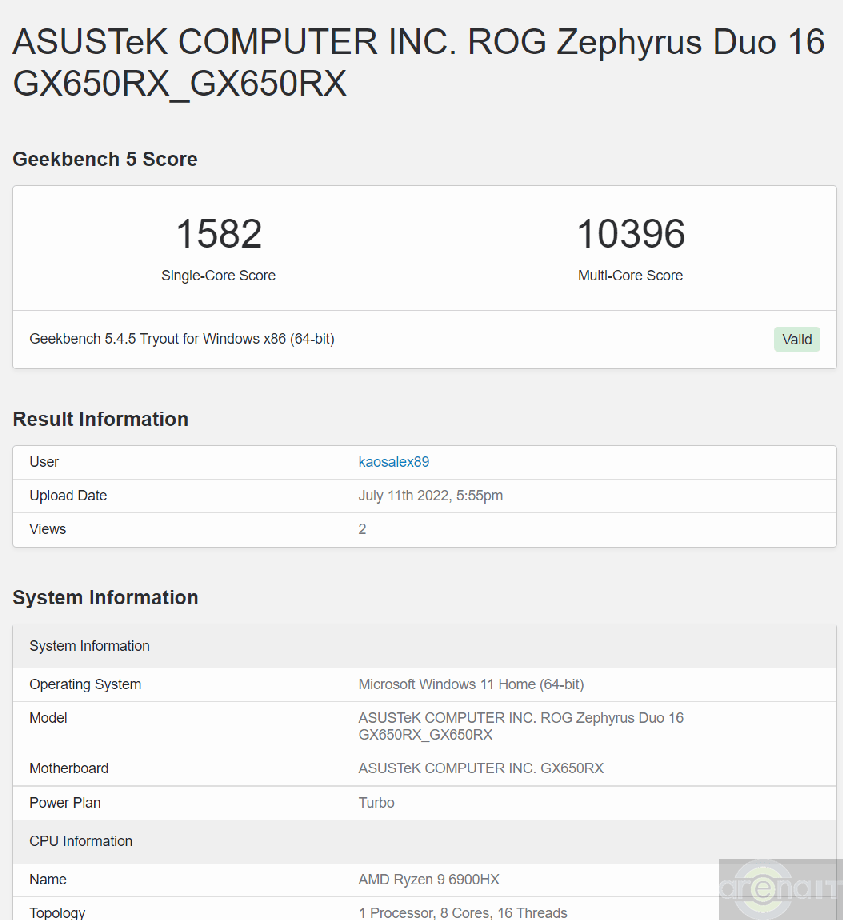Click the upload date July 11th 2022
The image size is (843, 920).
point(430,496)
